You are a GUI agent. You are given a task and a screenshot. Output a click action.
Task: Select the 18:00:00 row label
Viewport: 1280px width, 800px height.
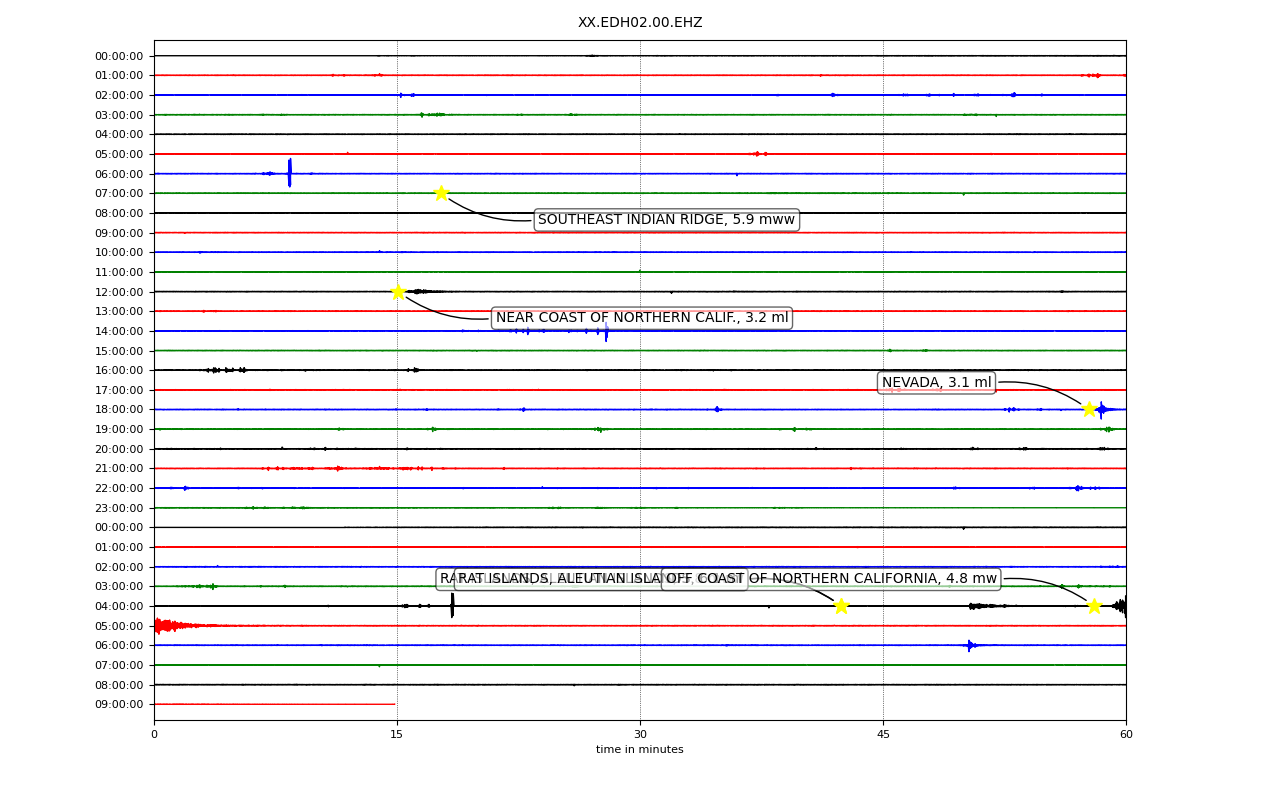(x=119, y=410)
